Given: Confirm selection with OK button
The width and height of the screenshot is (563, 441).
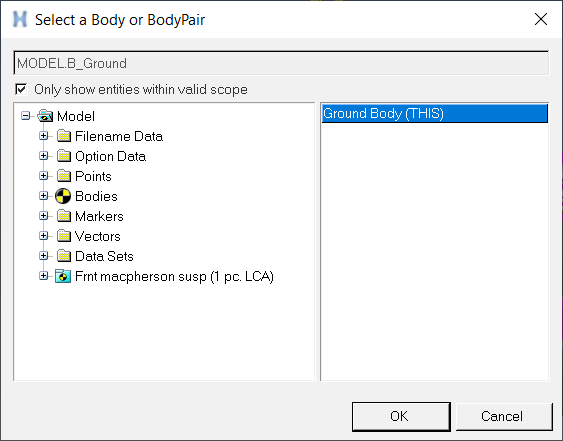Looking at the screenshot, I should point(401,417).
